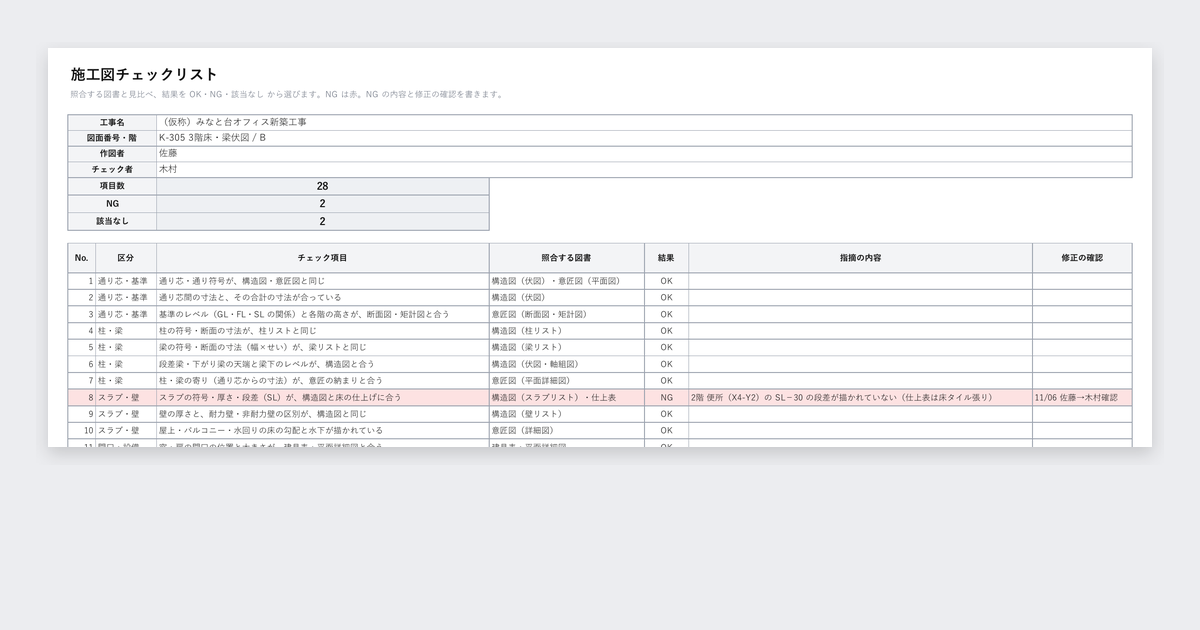Select the 指摘の内容 column header
This screenshot has width=1200, height=630.
861,258
